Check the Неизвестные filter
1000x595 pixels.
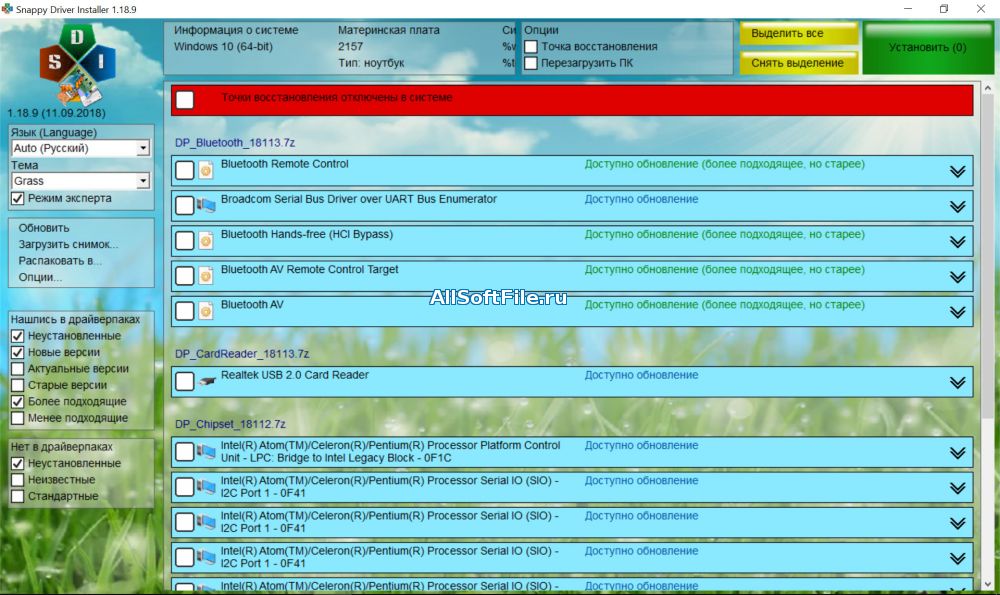pyautogui.click(x=18, y=480)
